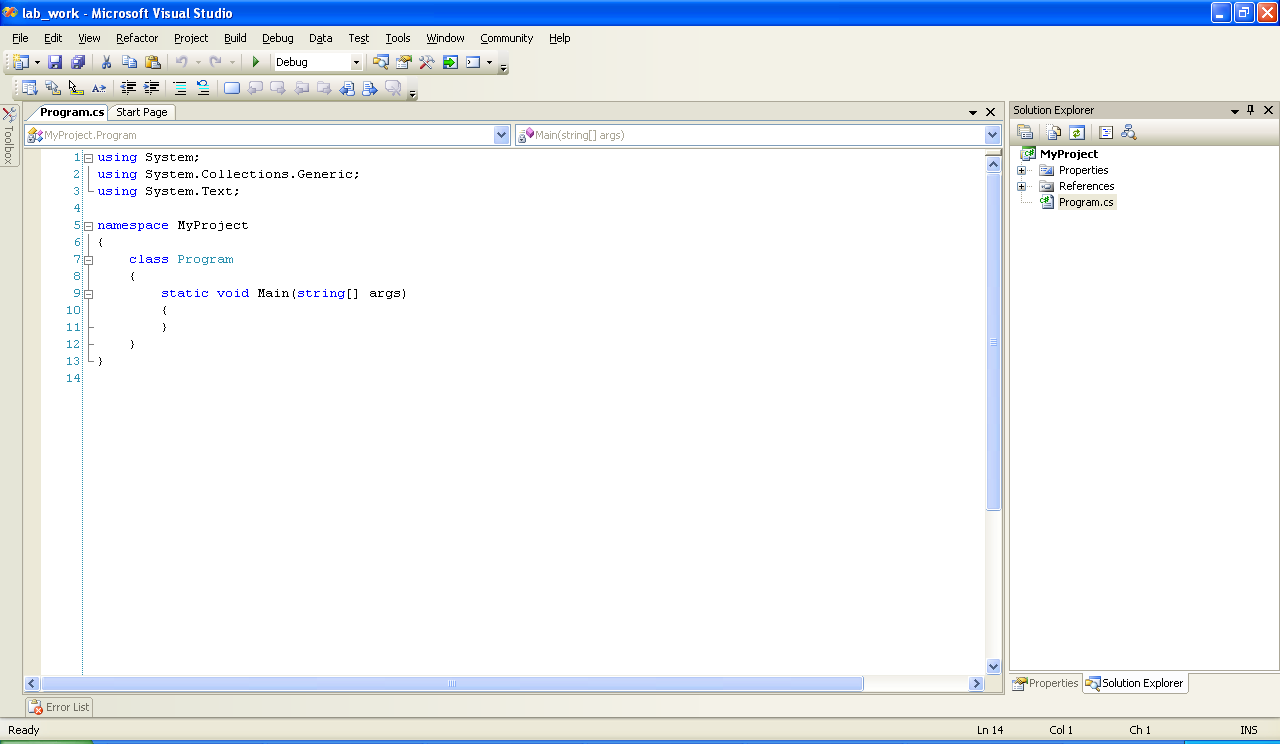
Task: Open the Community menu
Action: (x=506, y=38)
